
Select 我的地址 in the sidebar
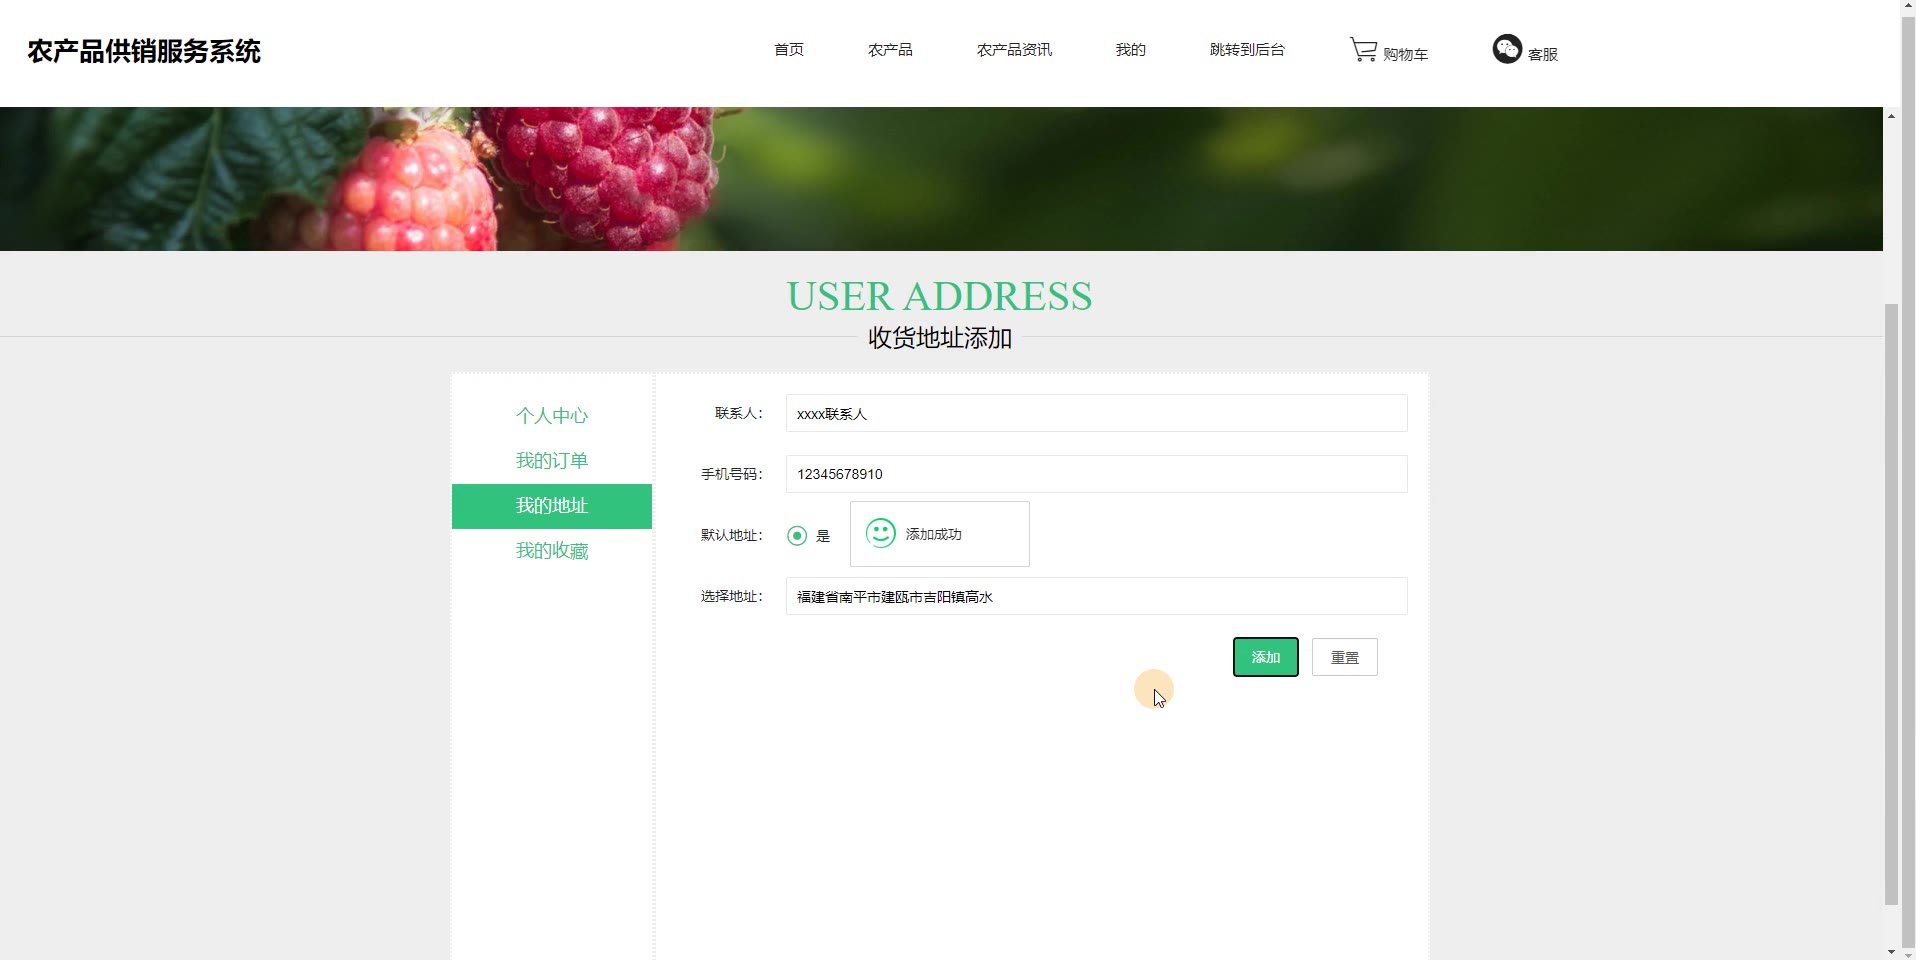pyautogui.click(x=552, y=506)
